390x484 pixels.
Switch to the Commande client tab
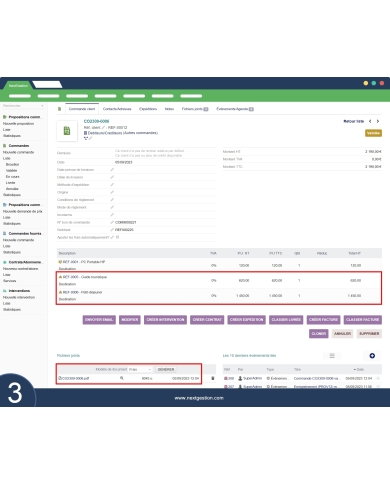82,109
